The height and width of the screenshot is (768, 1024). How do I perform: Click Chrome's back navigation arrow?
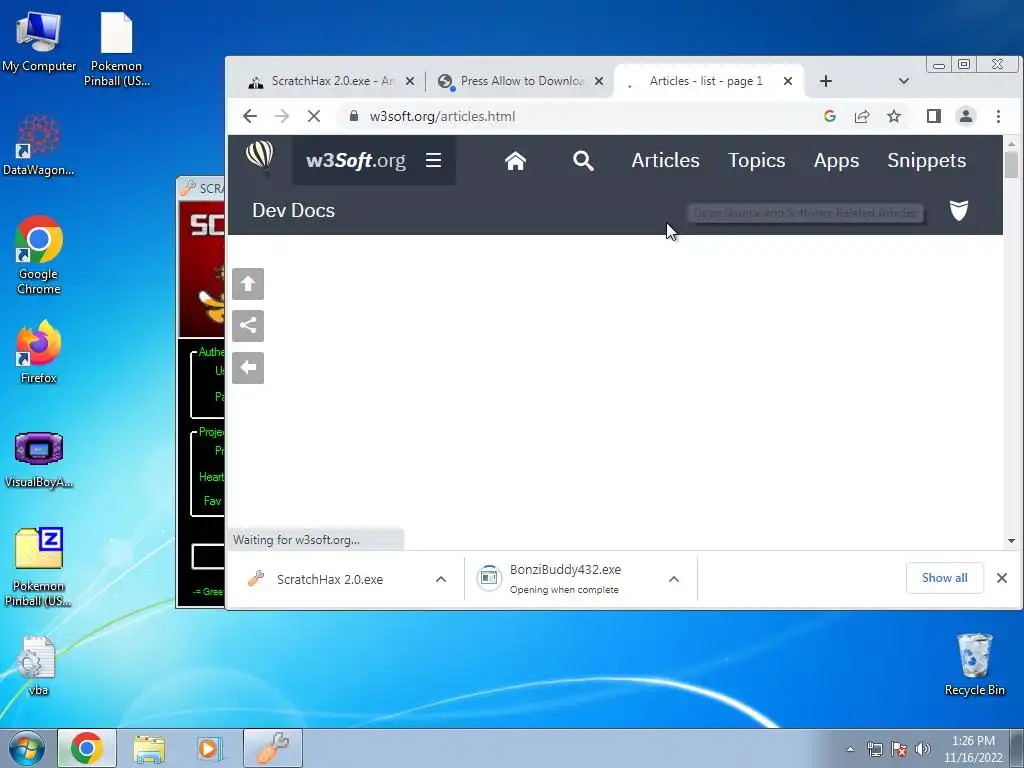(x=249, y=116)
